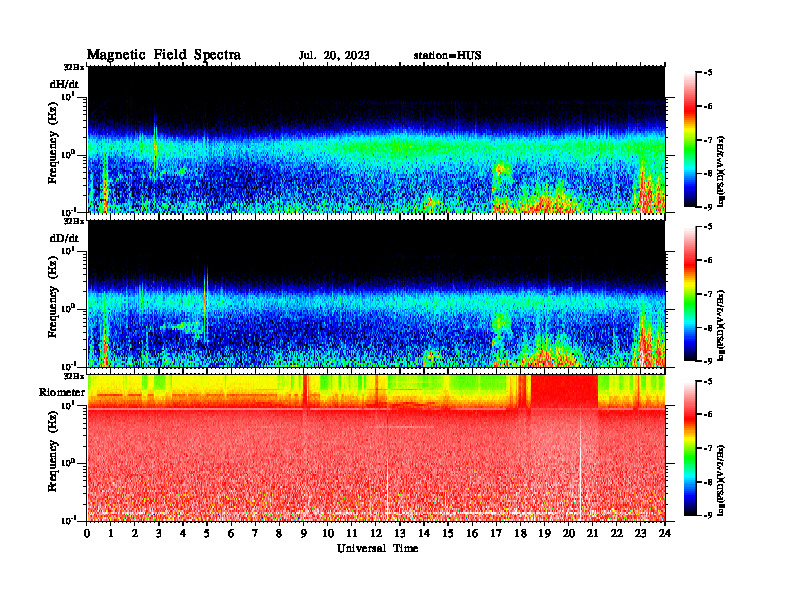Click the 10^1 frequency tick of the Riometer panel
Image resolution: width=792 pixels, height=612 pixels.
(x=67, y=404)
